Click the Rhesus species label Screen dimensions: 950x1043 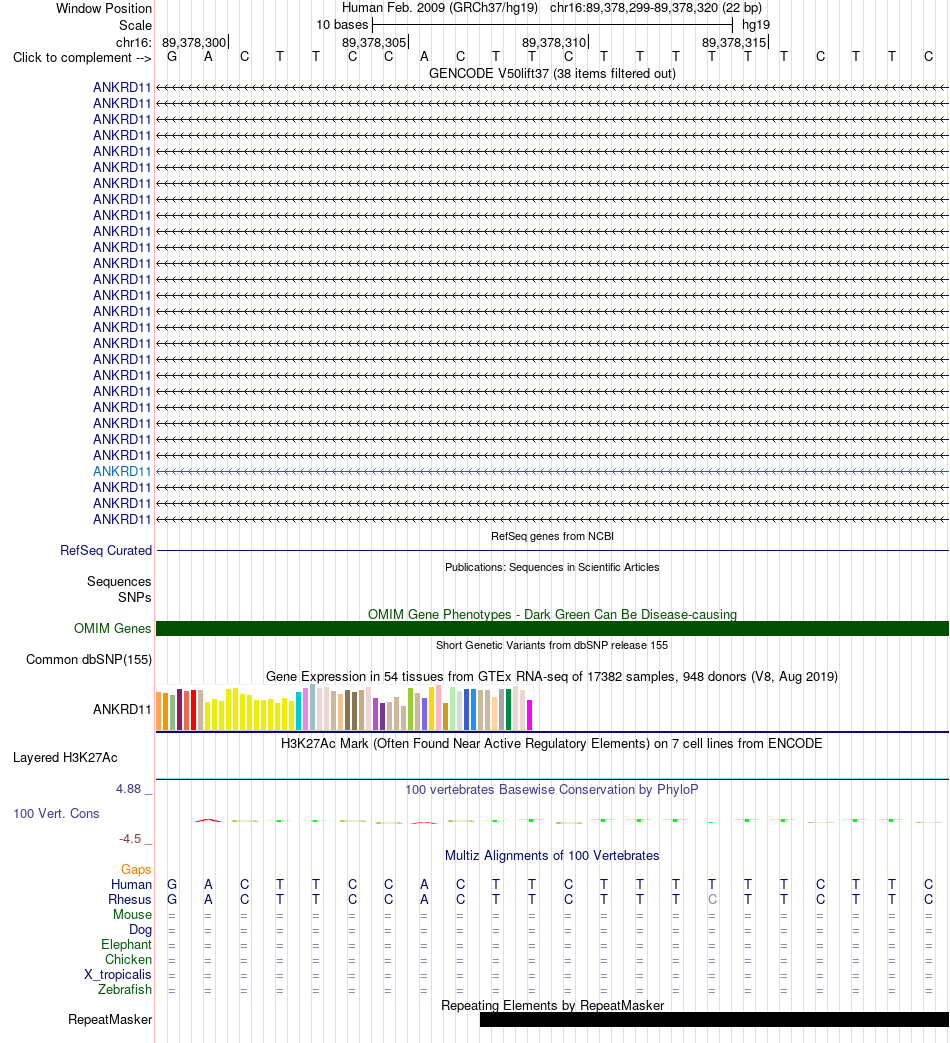click(130, 899)
